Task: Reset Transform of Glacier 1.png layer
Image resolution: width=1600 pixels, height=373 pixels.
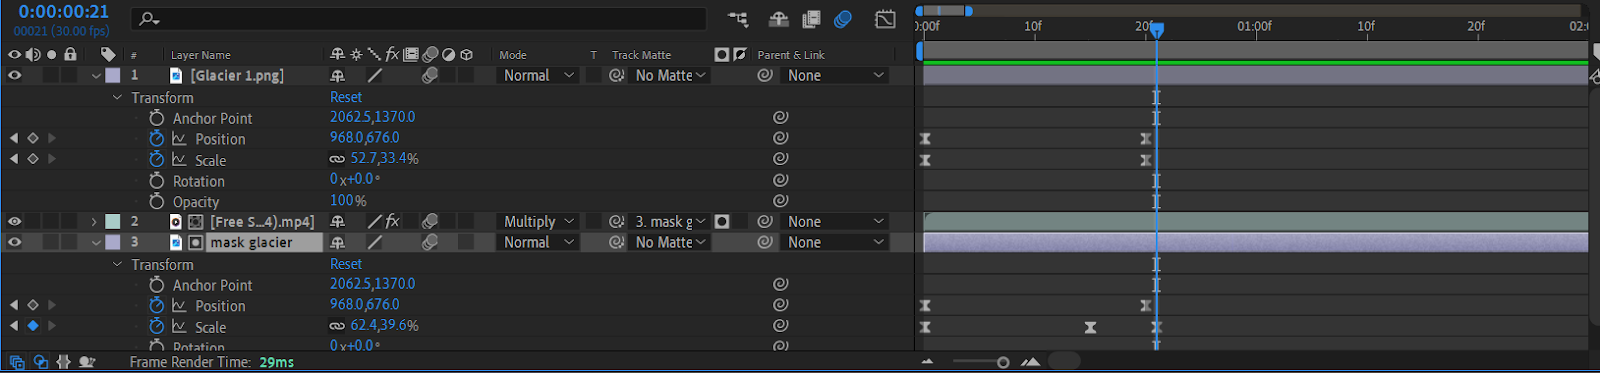Action: click(346, 97)
